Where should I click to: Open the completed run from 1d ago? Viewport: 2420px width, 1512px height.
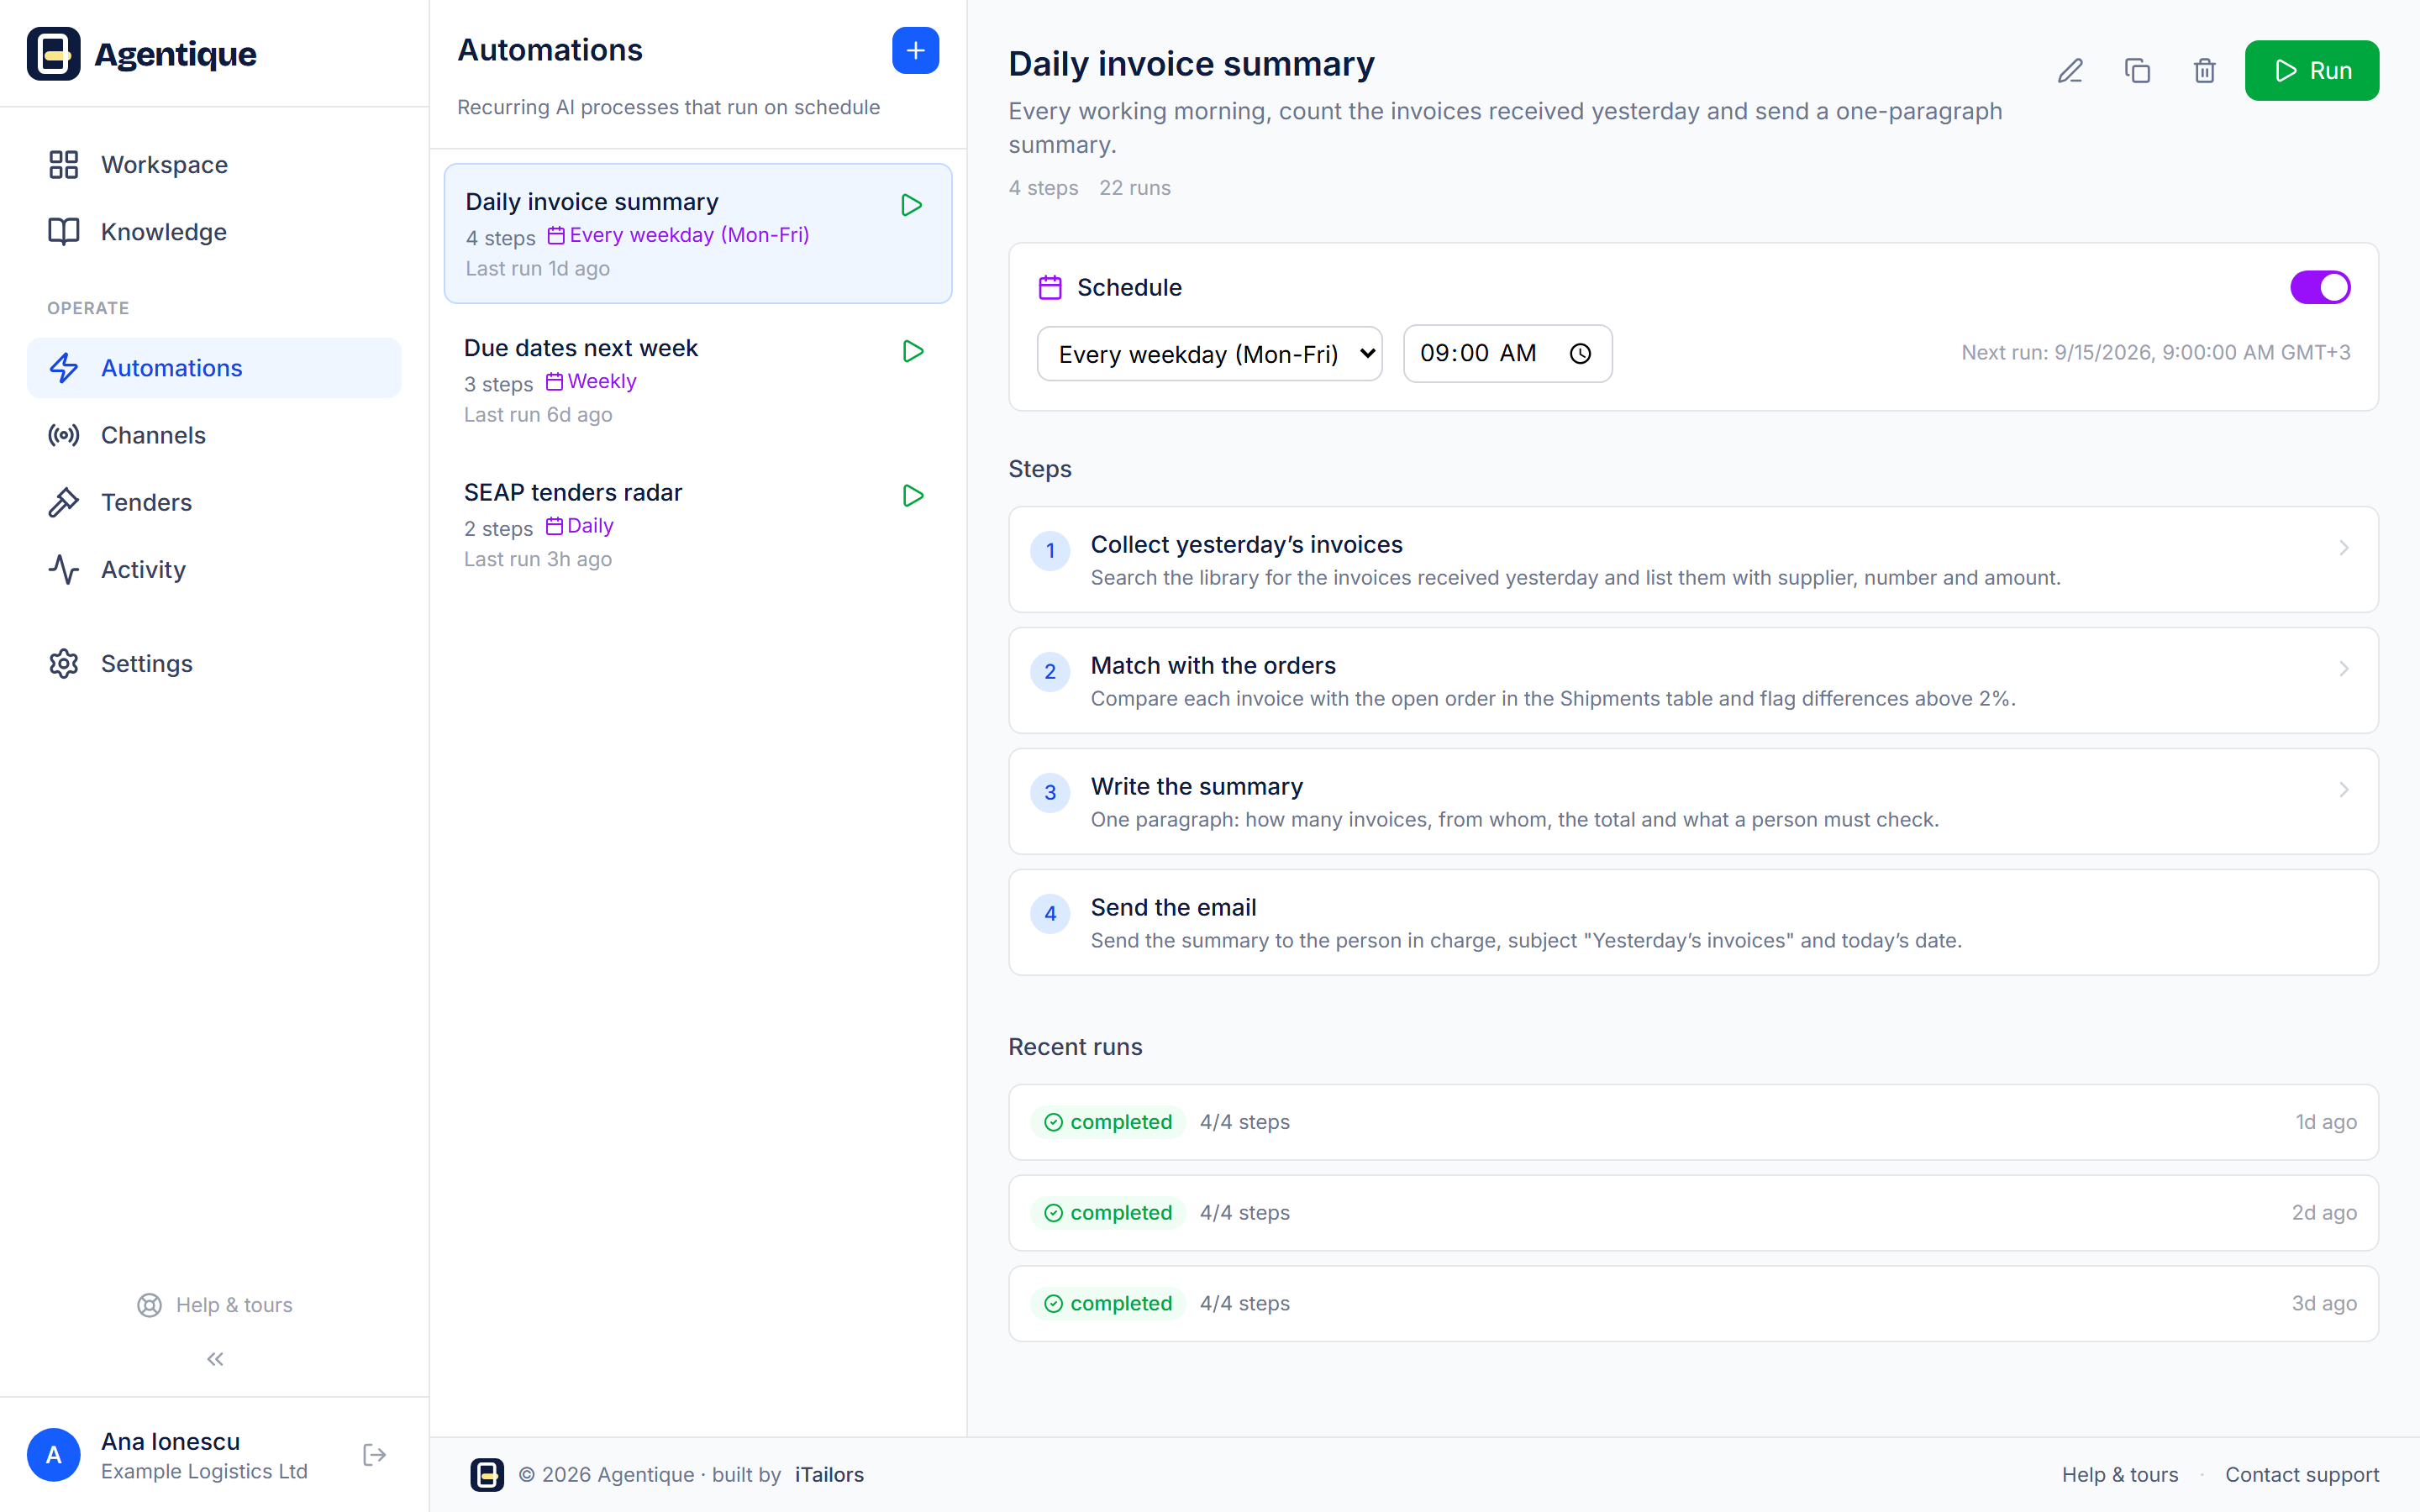(x=1693, y=1122)
